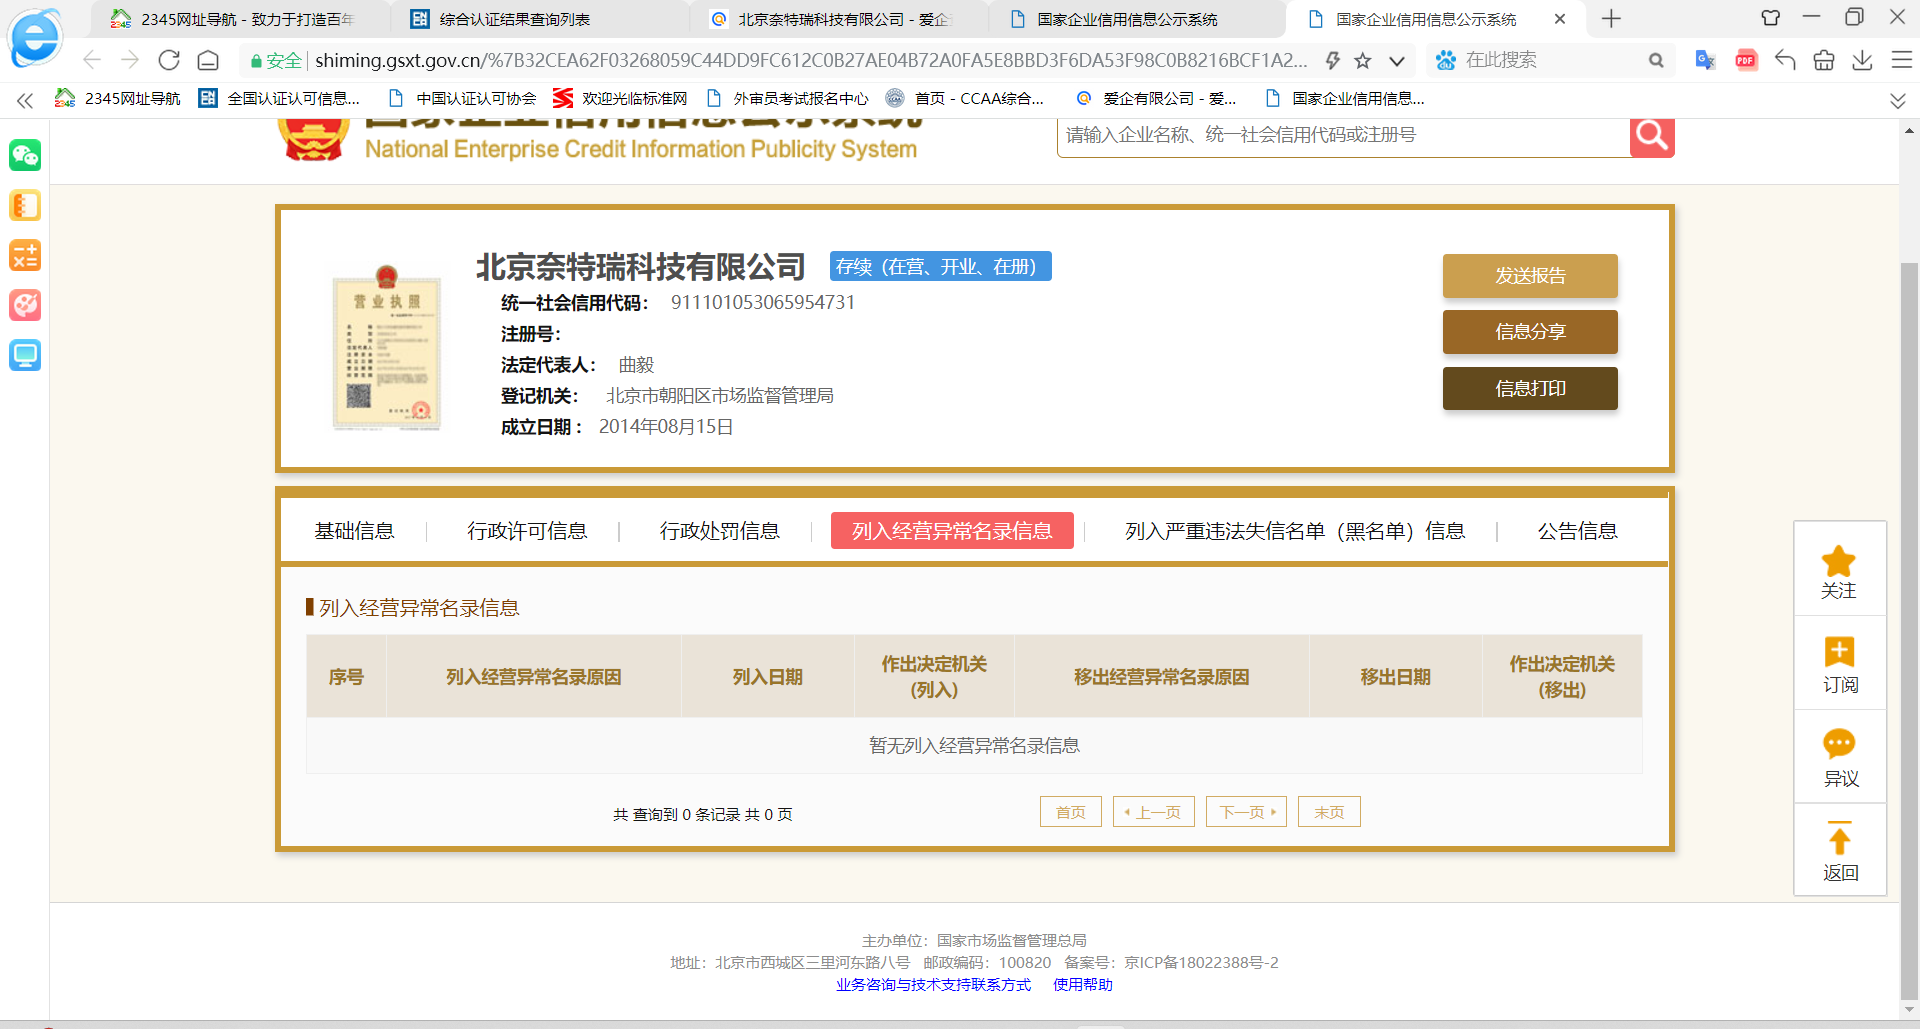Open the blue monitor sidebar icon

(x=25, y=355)
